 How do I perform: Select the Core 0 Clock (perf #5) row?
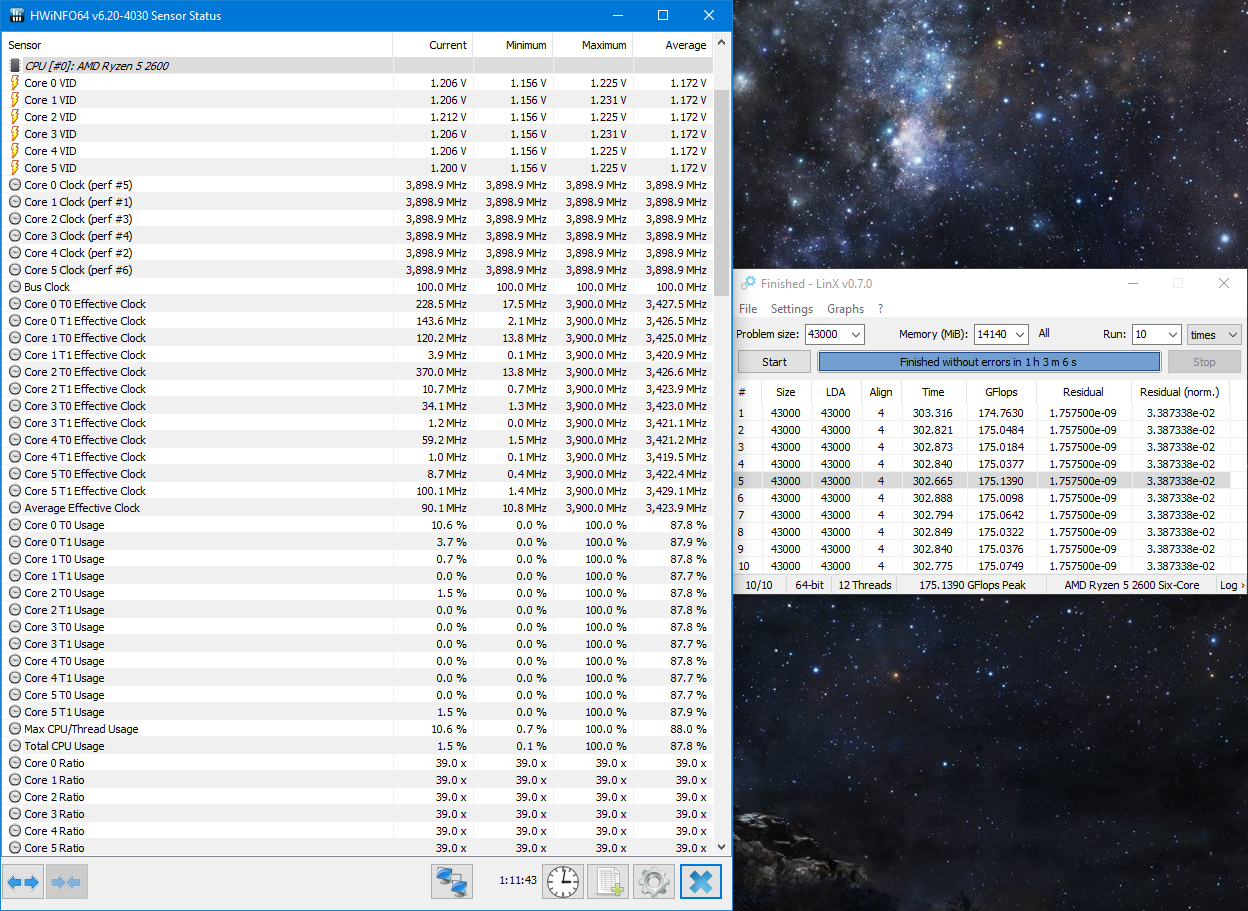[x=357, y=185]
